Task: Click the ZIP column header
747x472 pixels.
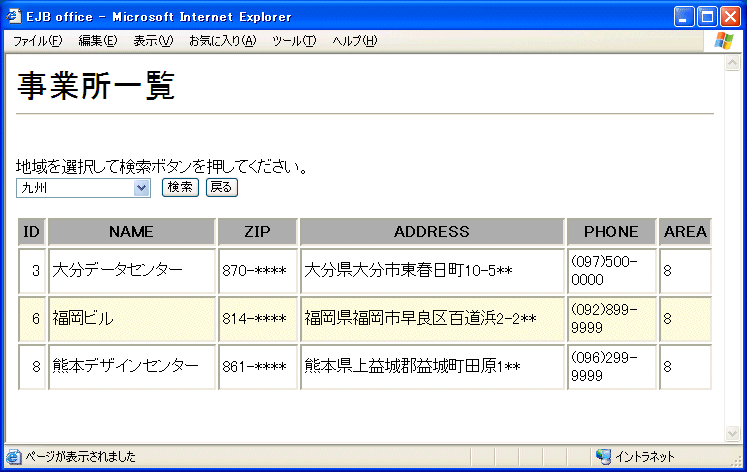Action: coord(257,231)
